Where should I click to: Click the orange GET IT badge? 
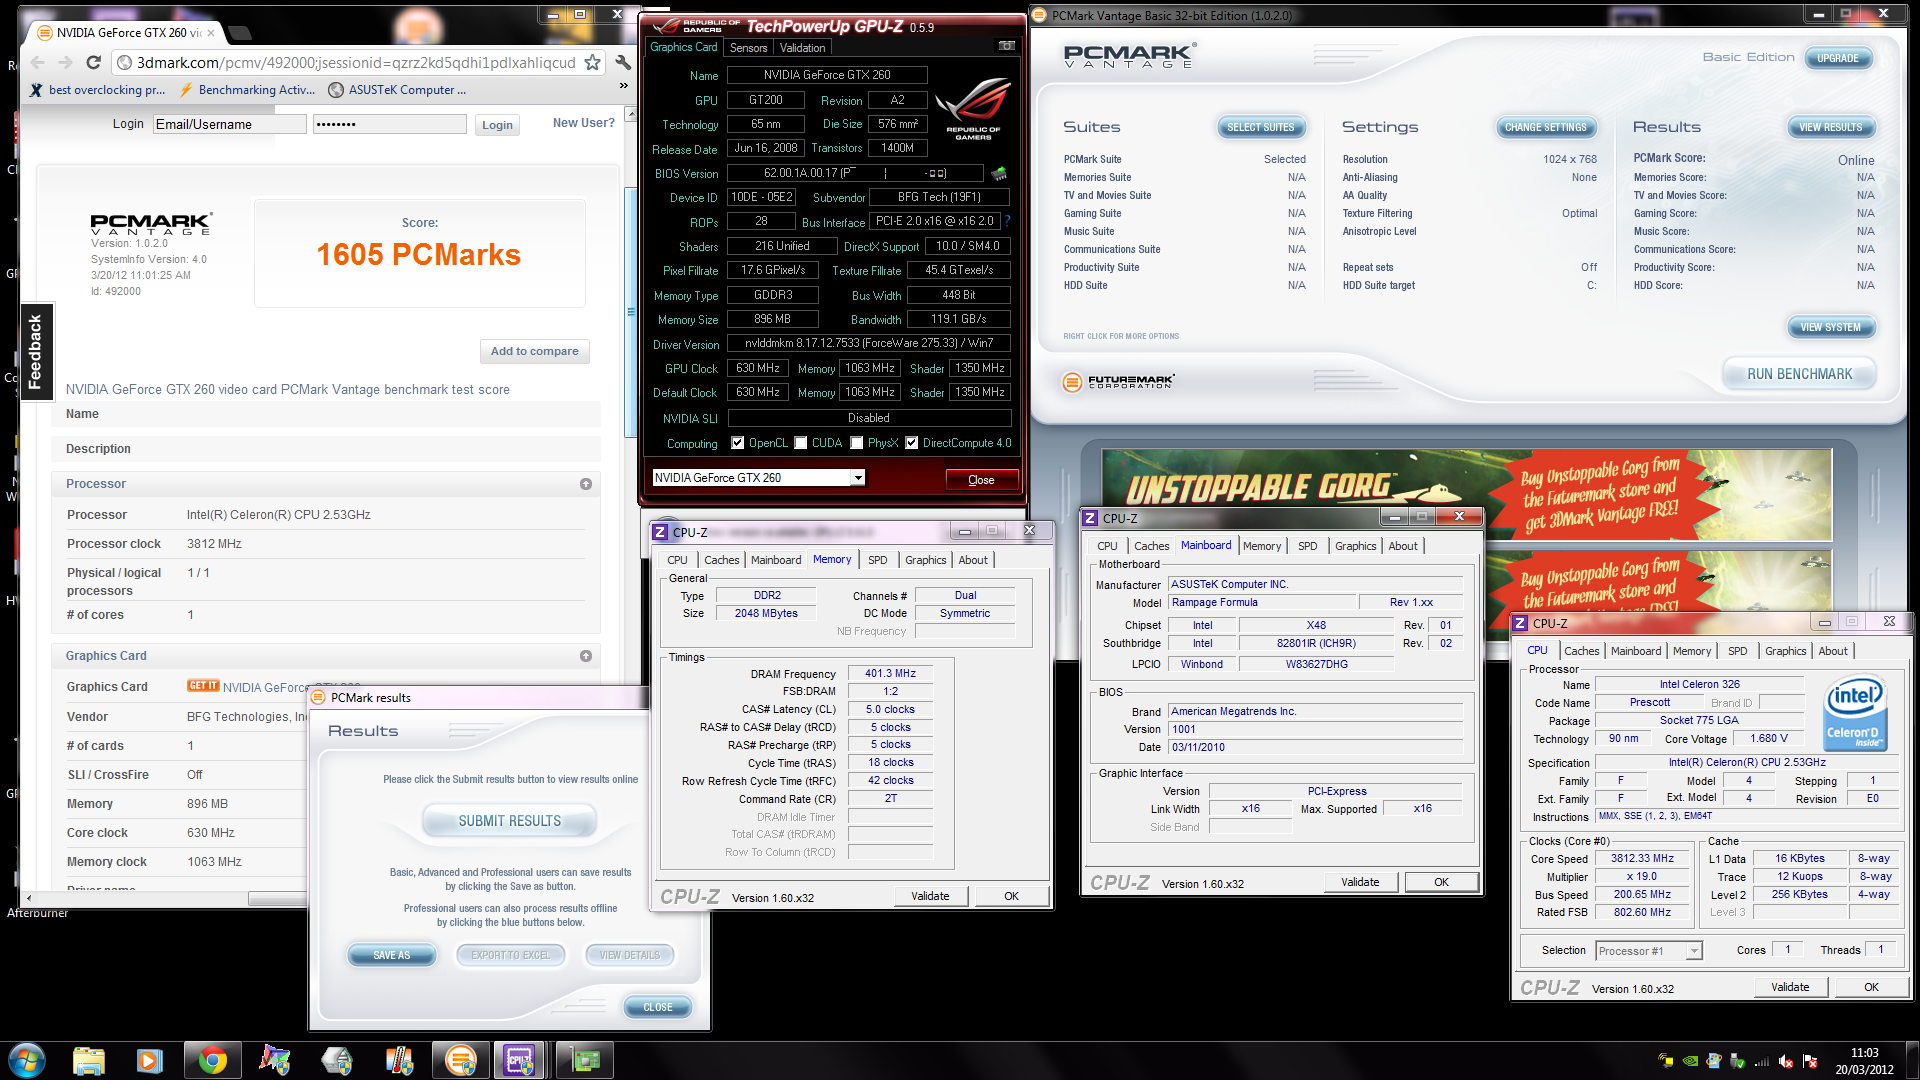(203, 686)
